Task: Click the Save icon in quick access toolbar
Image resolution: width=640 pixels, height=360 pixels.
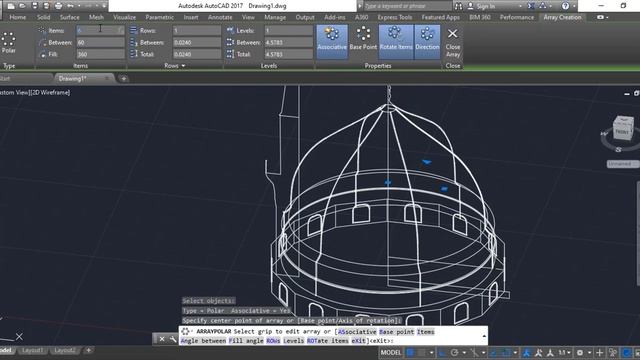Action: [x=35, y=6]
